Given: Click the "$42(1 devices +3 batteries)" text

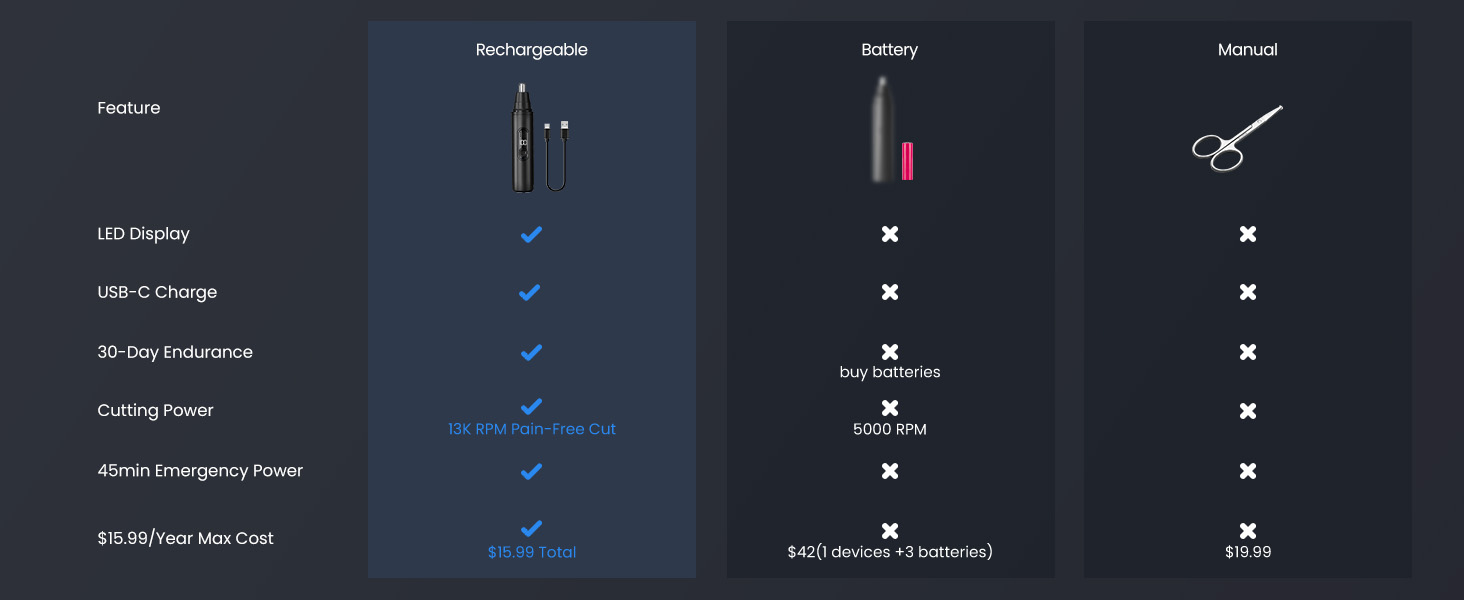Looking at the screenshot, I should coord(889,552).
